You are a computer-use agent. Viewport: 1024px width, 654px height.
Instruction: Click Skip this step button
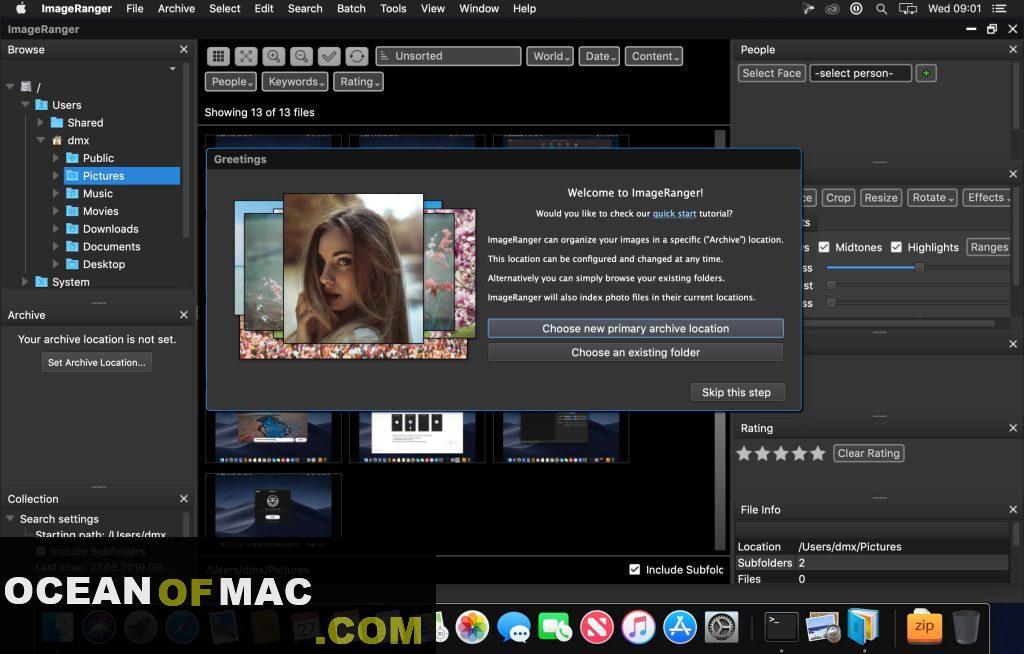(737, 392)
